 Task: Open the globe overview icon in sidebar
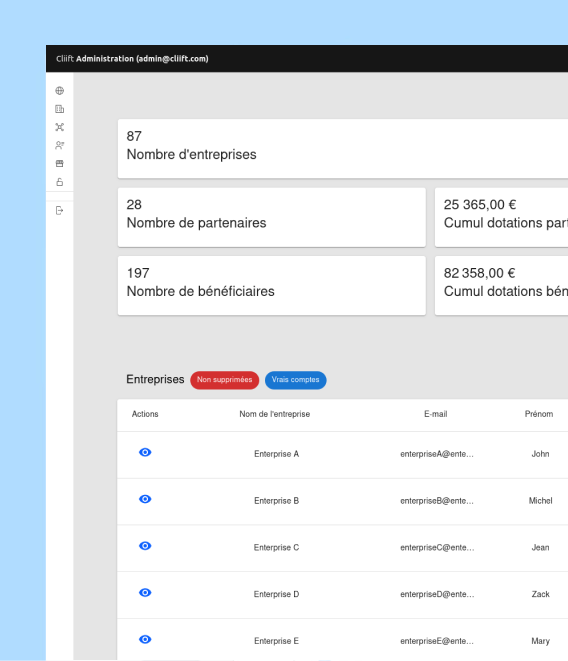tap(59, 91)
